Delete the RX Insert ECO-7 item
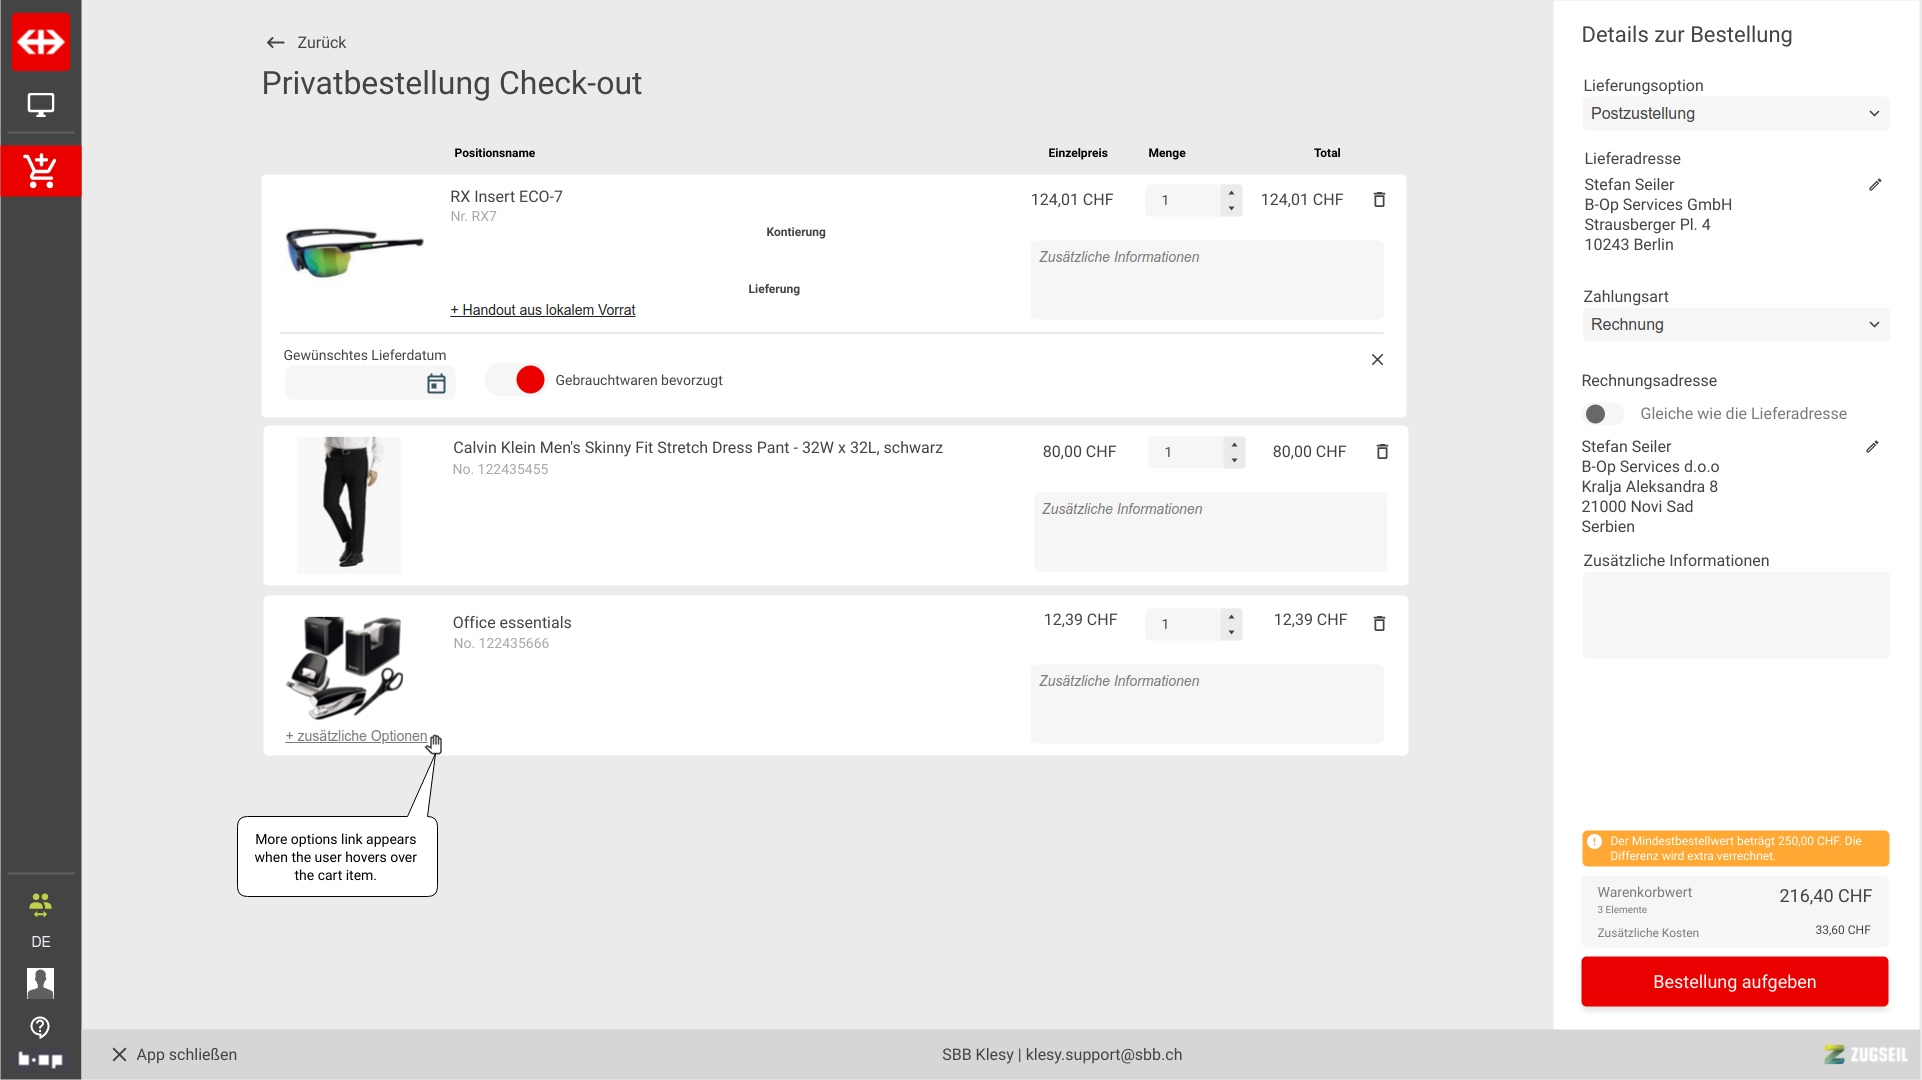The width and height of the screenshot is (1922, 1080). pos(1379,200)
